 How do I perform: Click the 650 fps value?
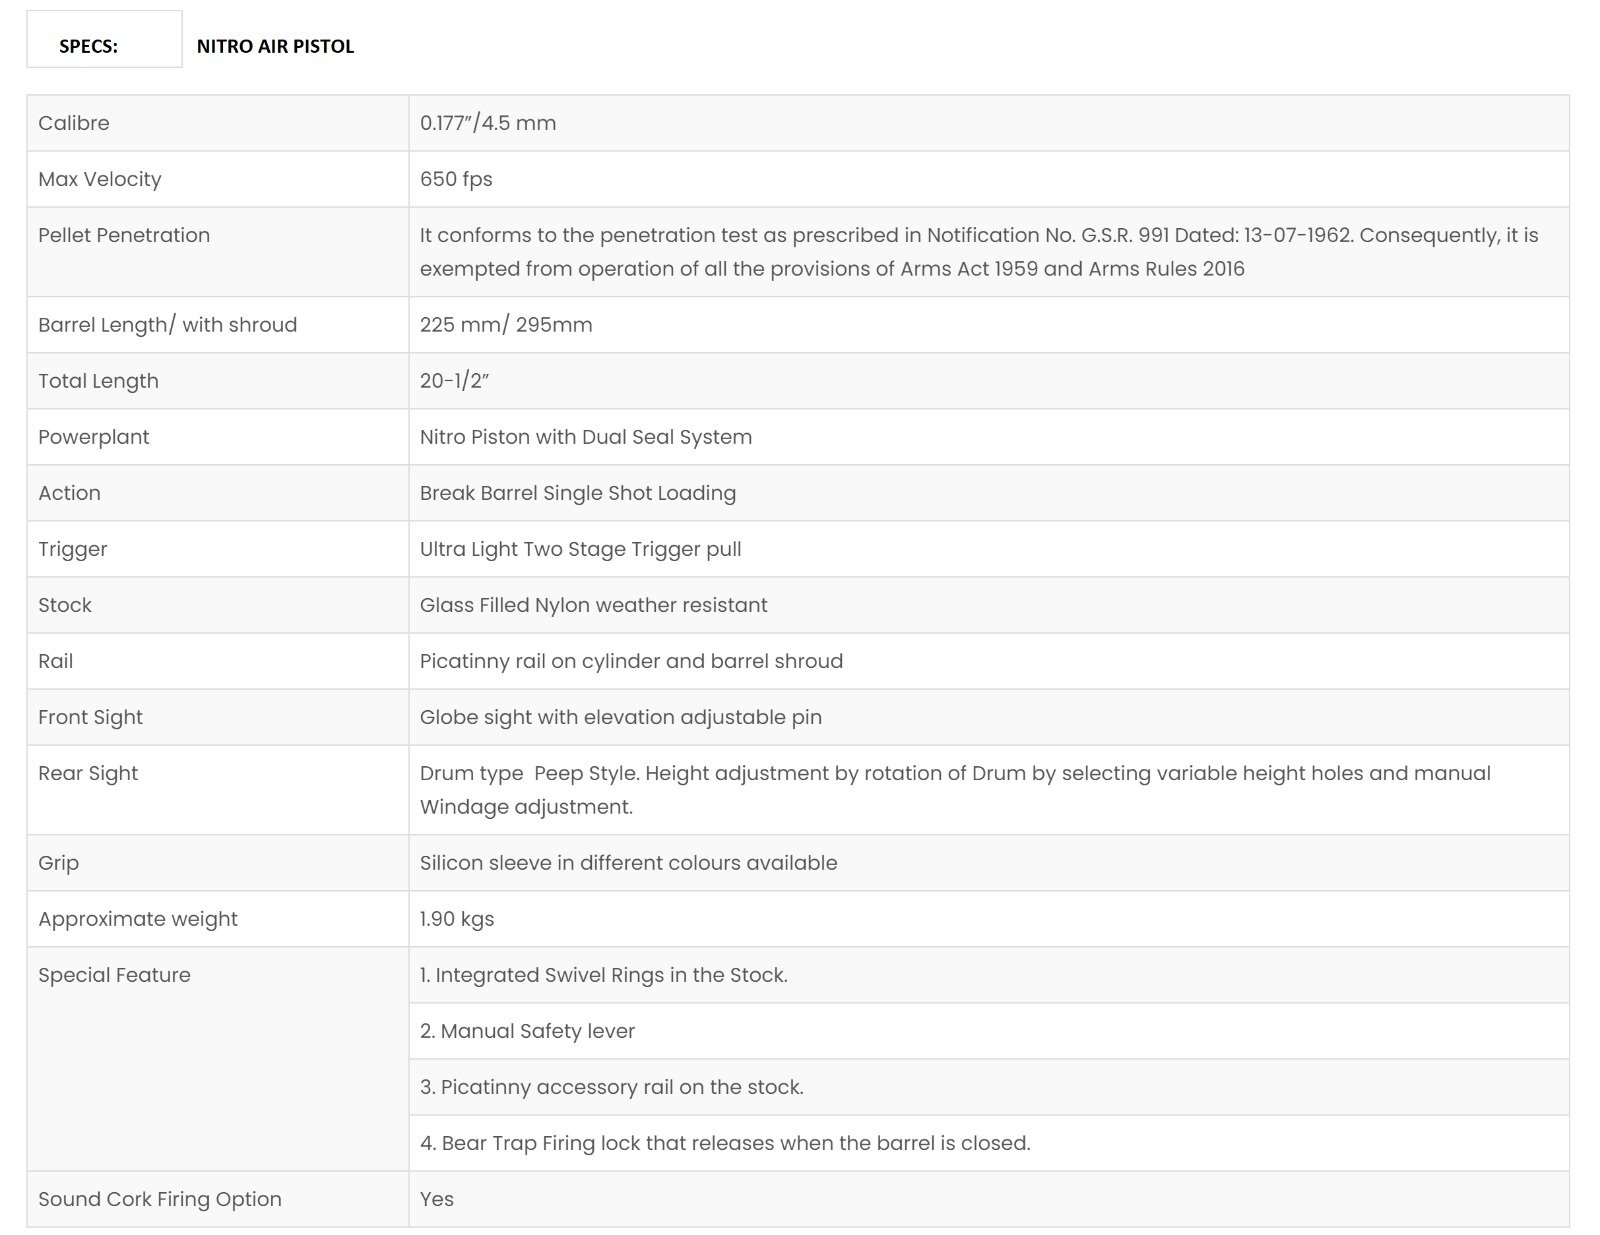click(456, 179)
